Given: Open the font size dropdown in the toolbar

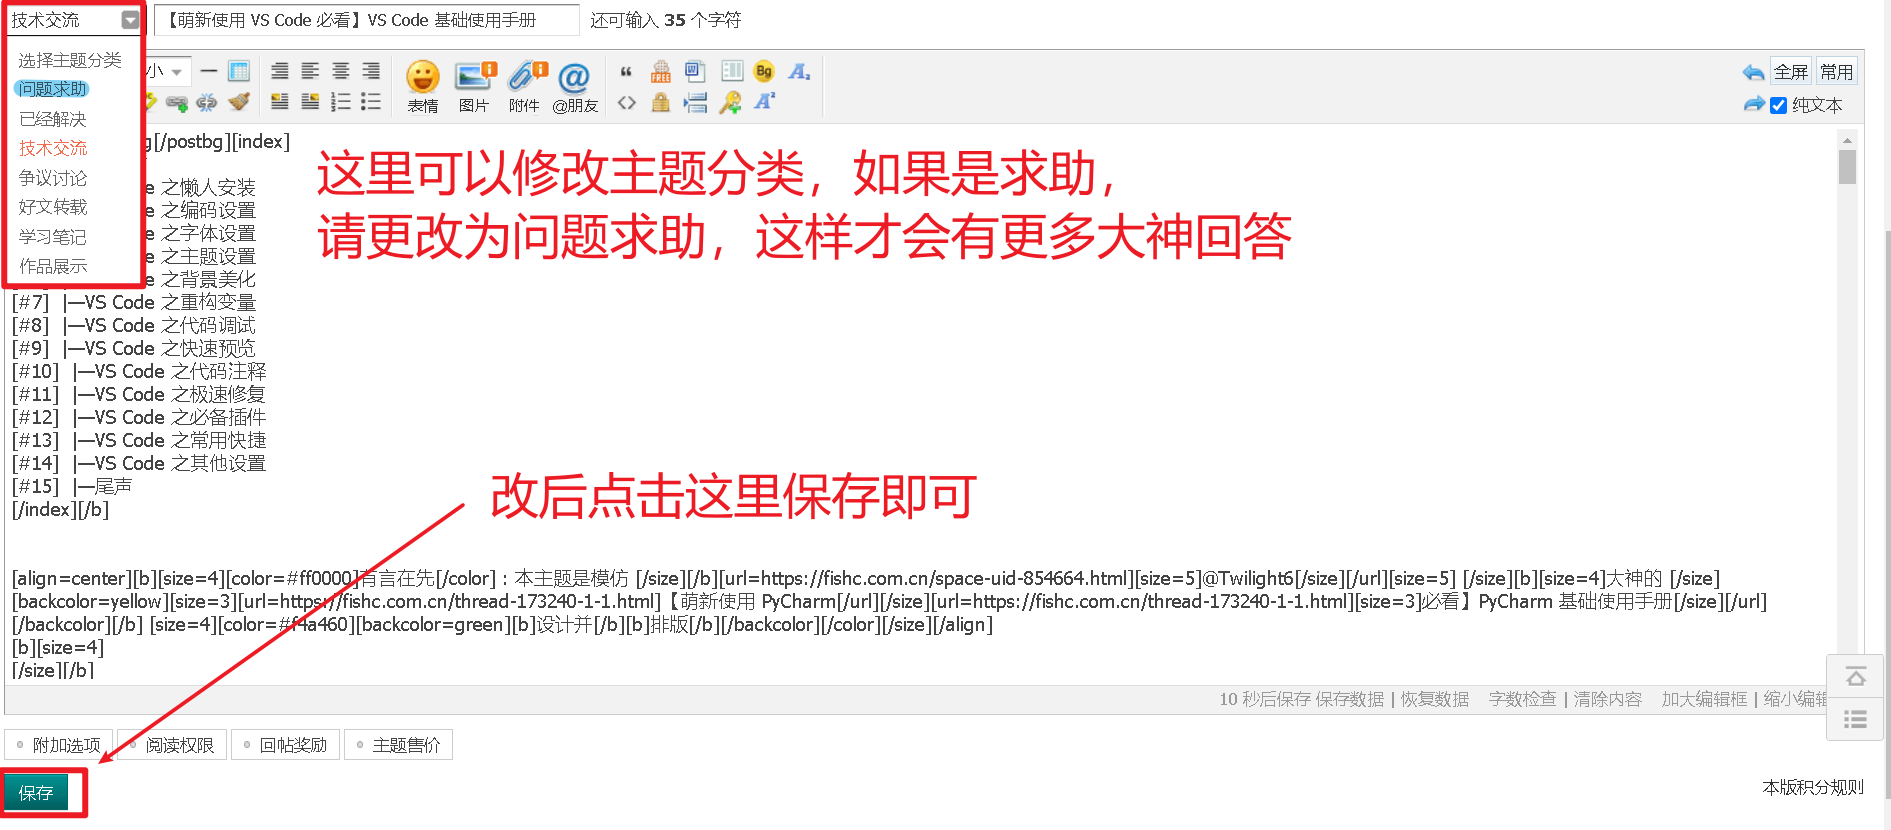Looking at the screenshot, I should pyautogui.click(x=167, y=72).
